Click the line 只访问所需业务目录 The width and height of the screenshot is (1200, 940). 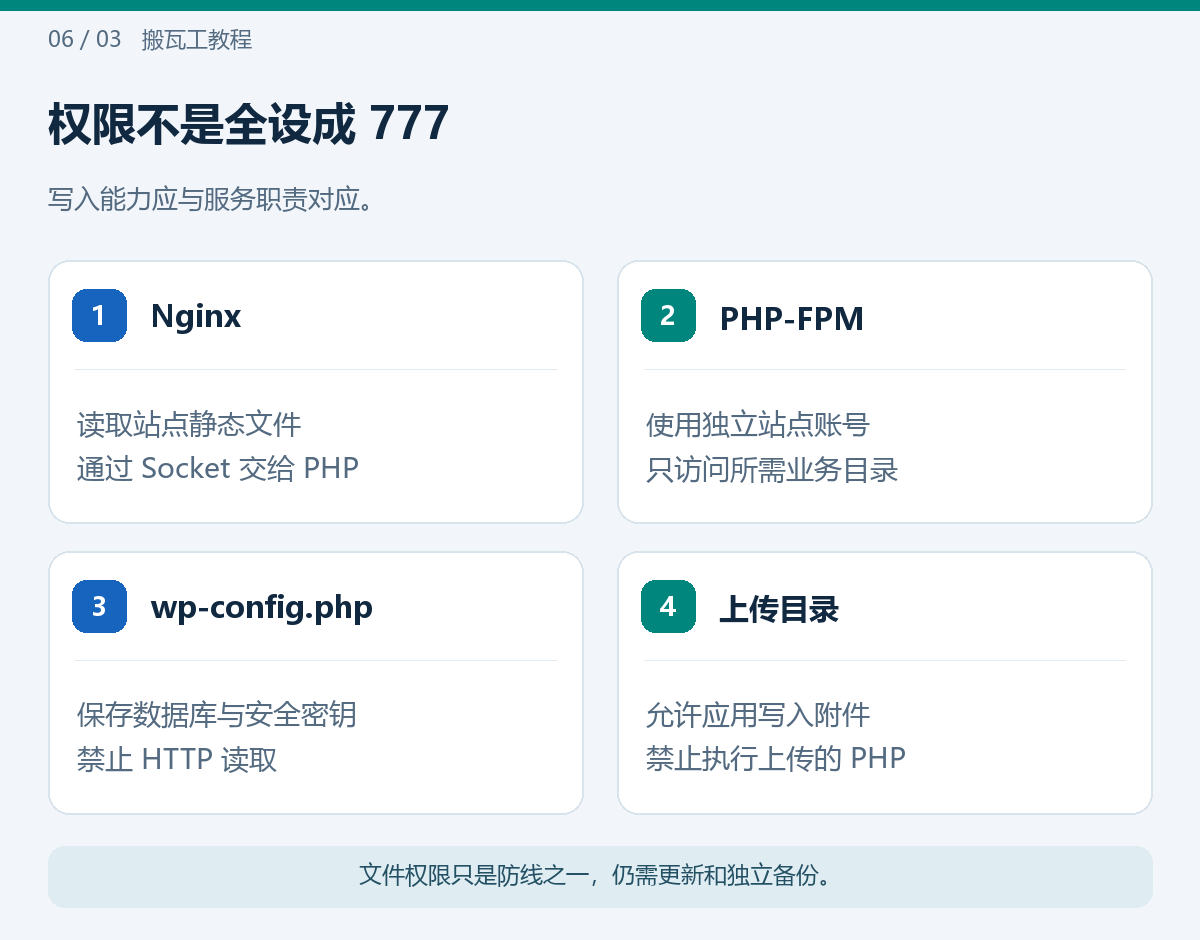(x=772, y=469)
